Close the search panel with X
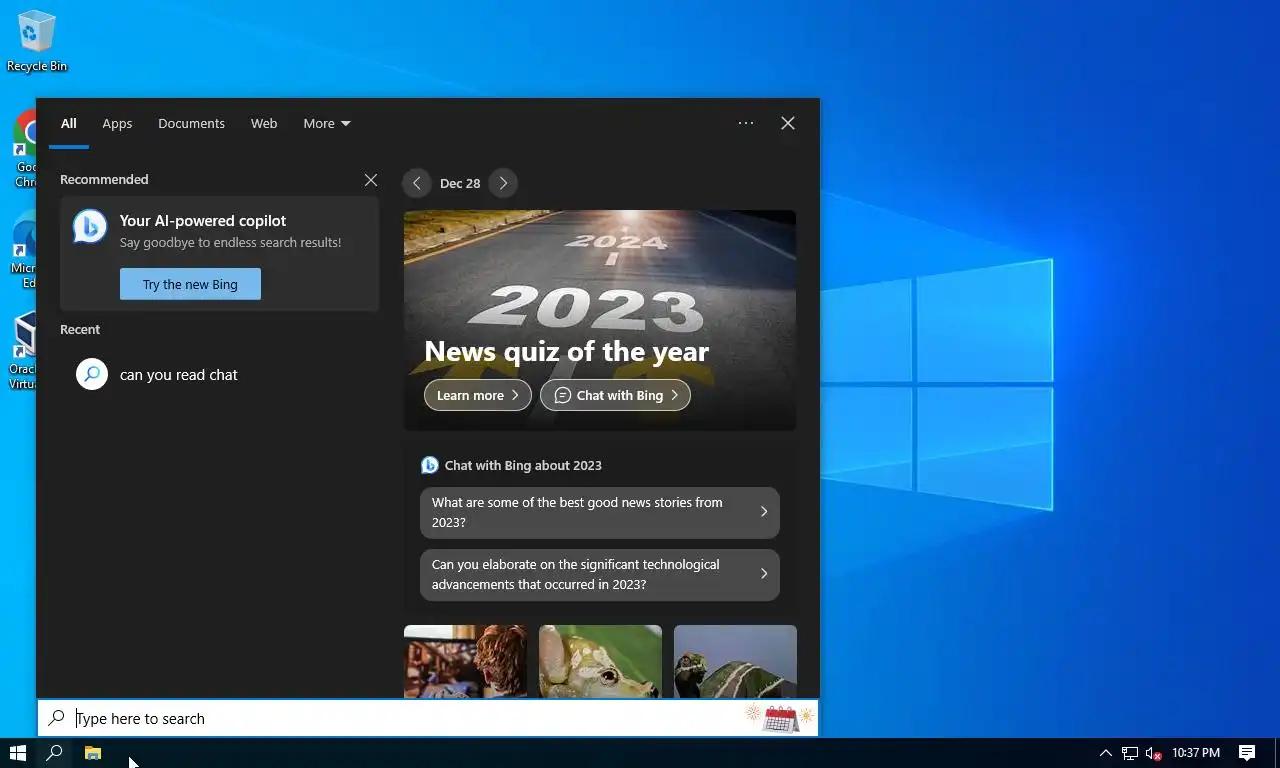The width and height of the screenshot is (1280, 768). click(x=788, y=123)
